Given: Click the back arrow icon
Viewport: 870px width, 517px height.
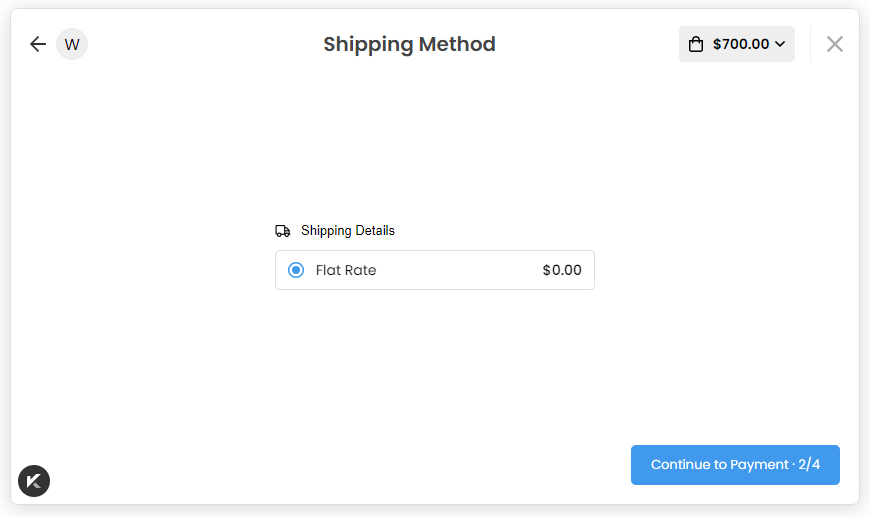Looking at the screenshot, I should pos(38,44).
